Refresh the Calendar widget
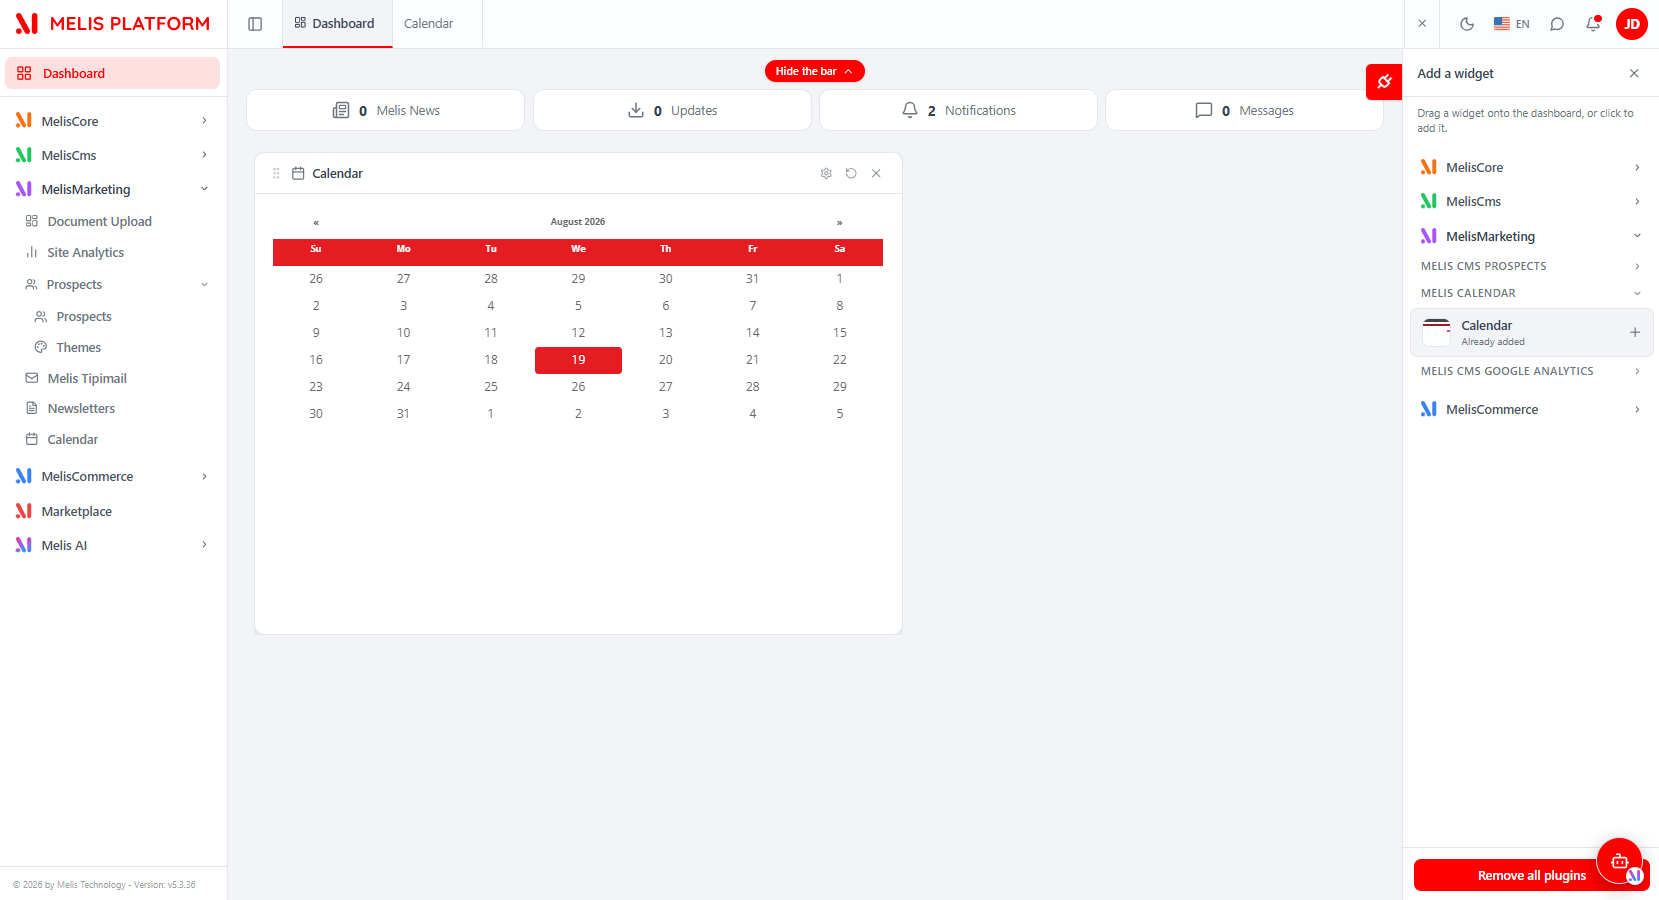The height and width of the screenshot is (900, 1659). (x=851, y=173)
